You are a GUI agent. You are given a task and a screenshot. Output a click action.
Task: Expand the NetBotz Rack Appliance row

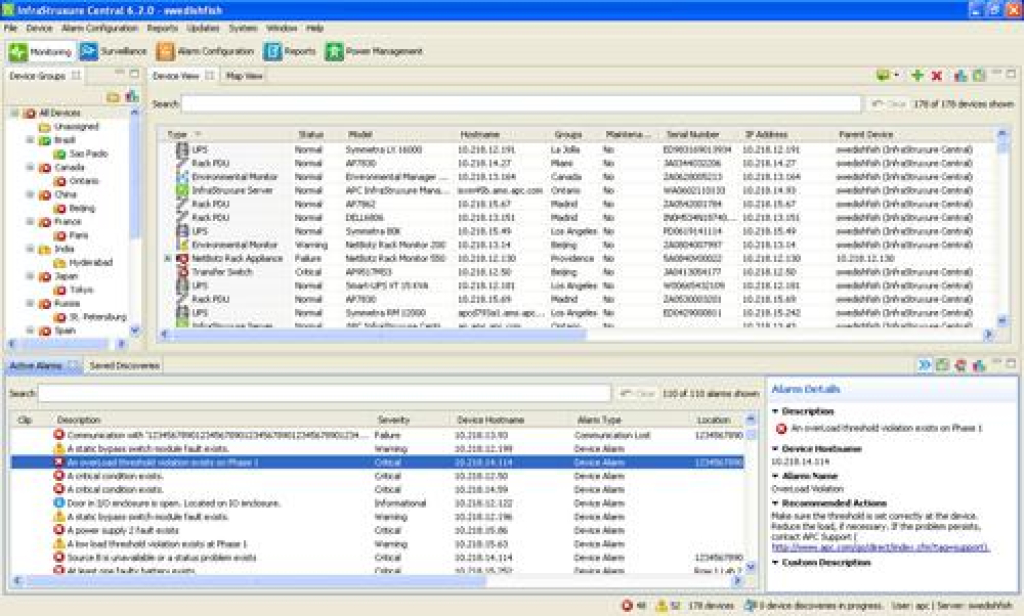pyautogui.click(x=168, y=258)
